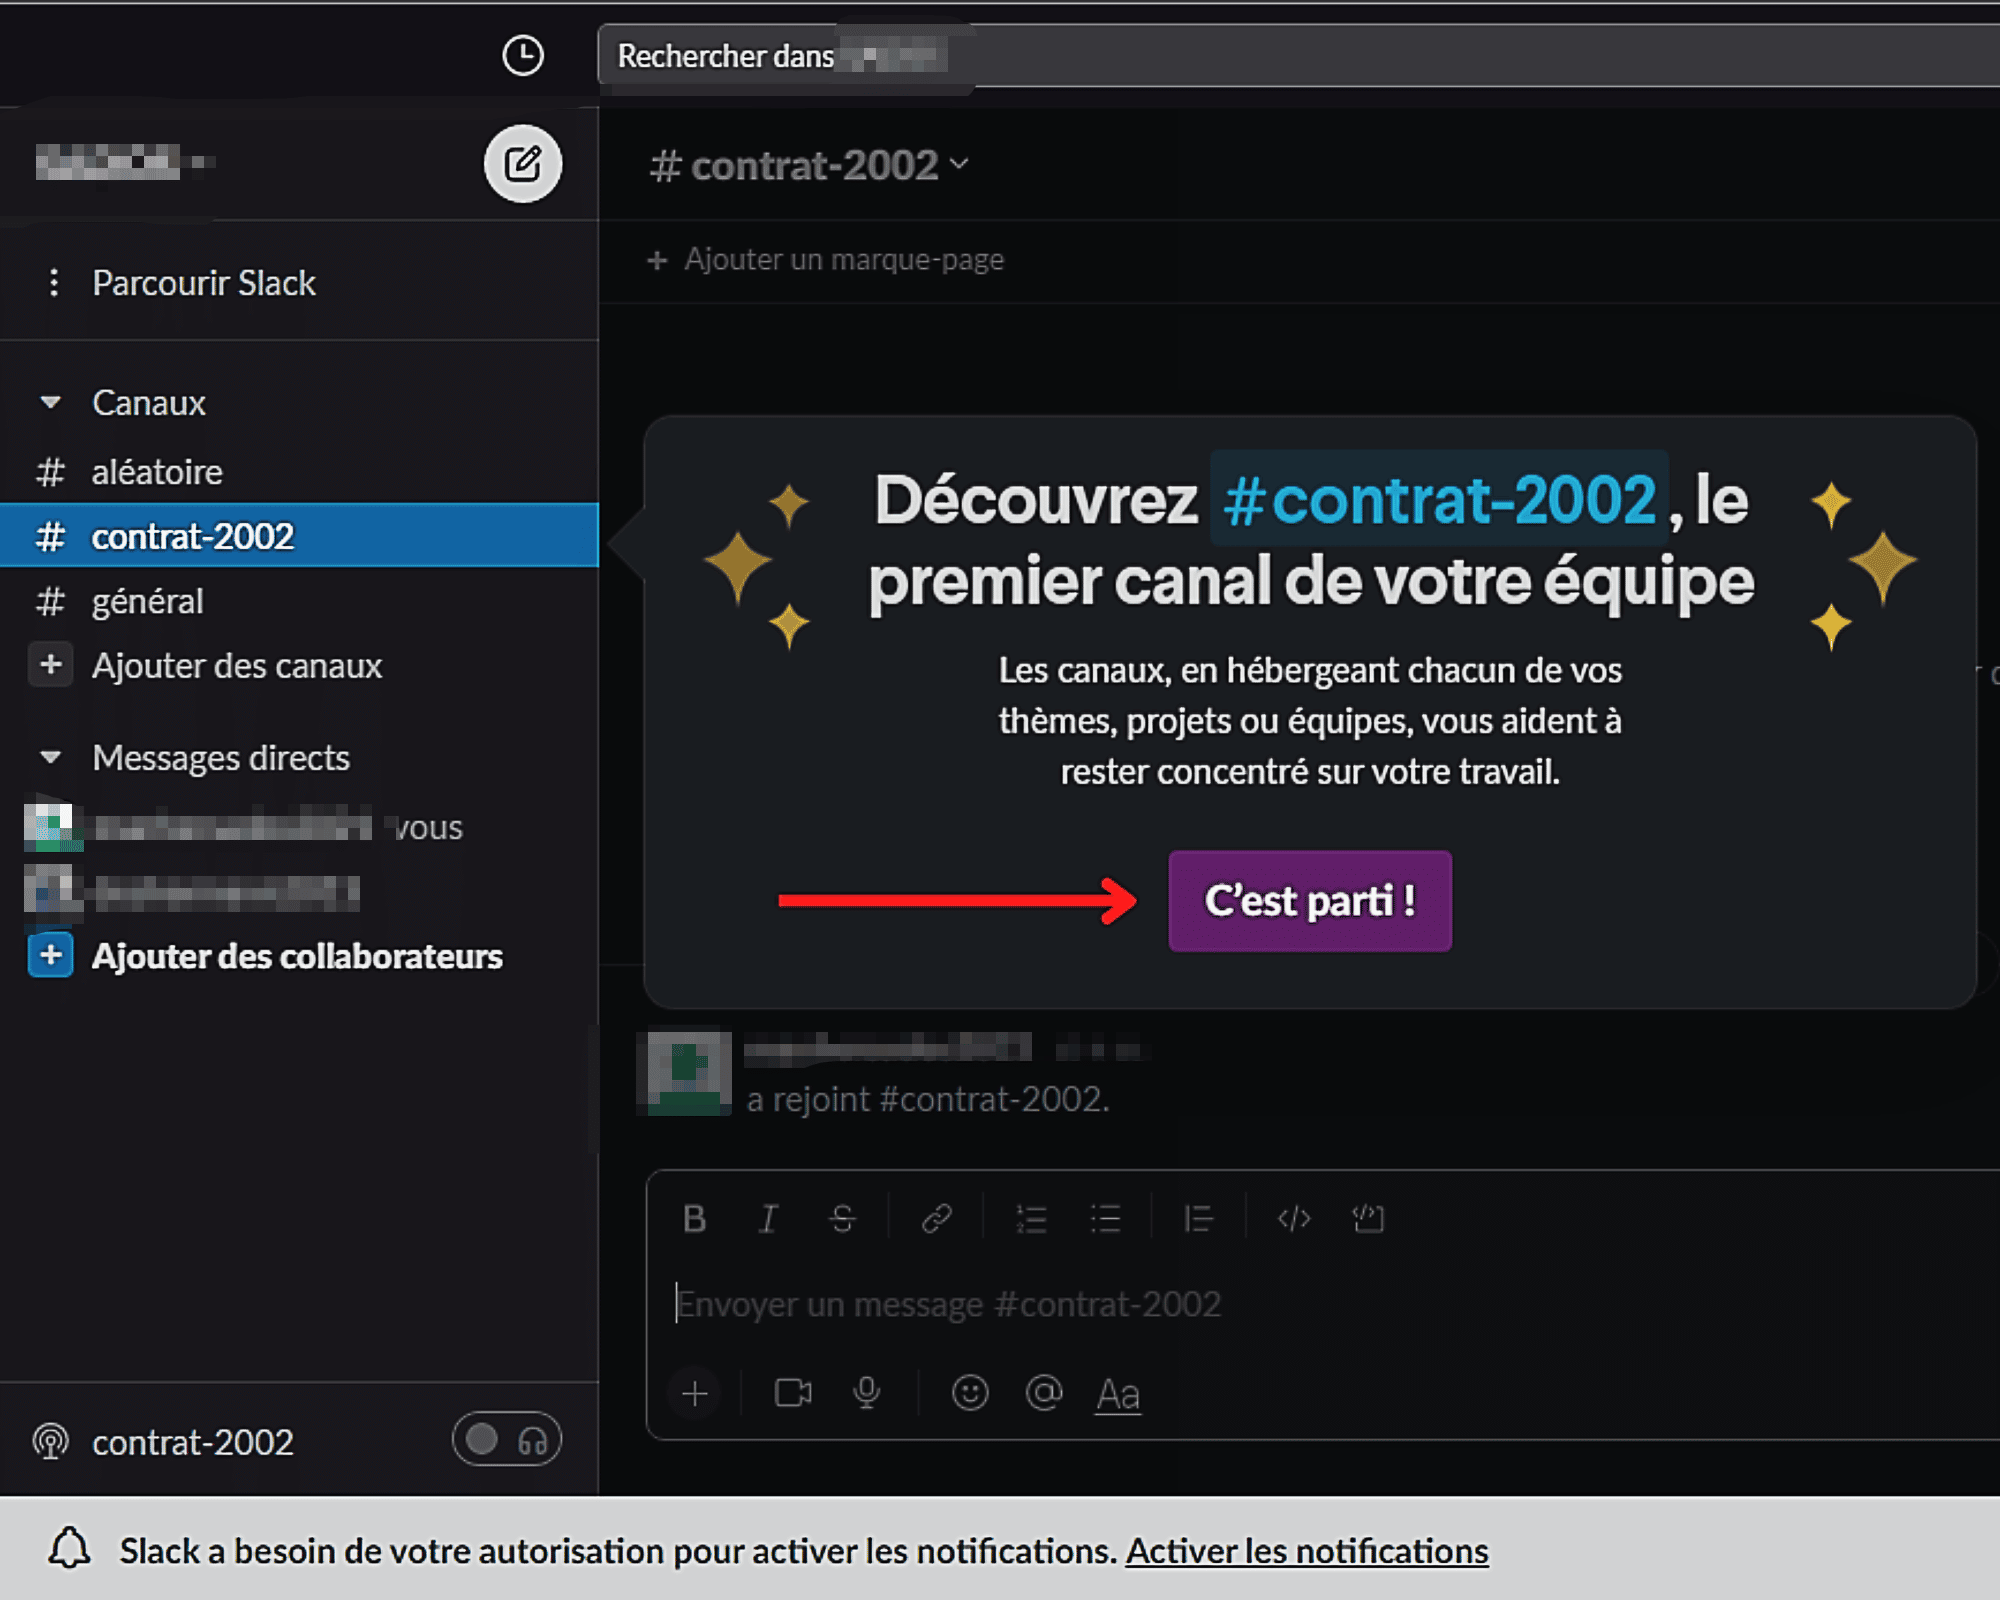Click the Activer les notifications link
This screenshot has height=1600, width=2000.
coord(1307,1551)
